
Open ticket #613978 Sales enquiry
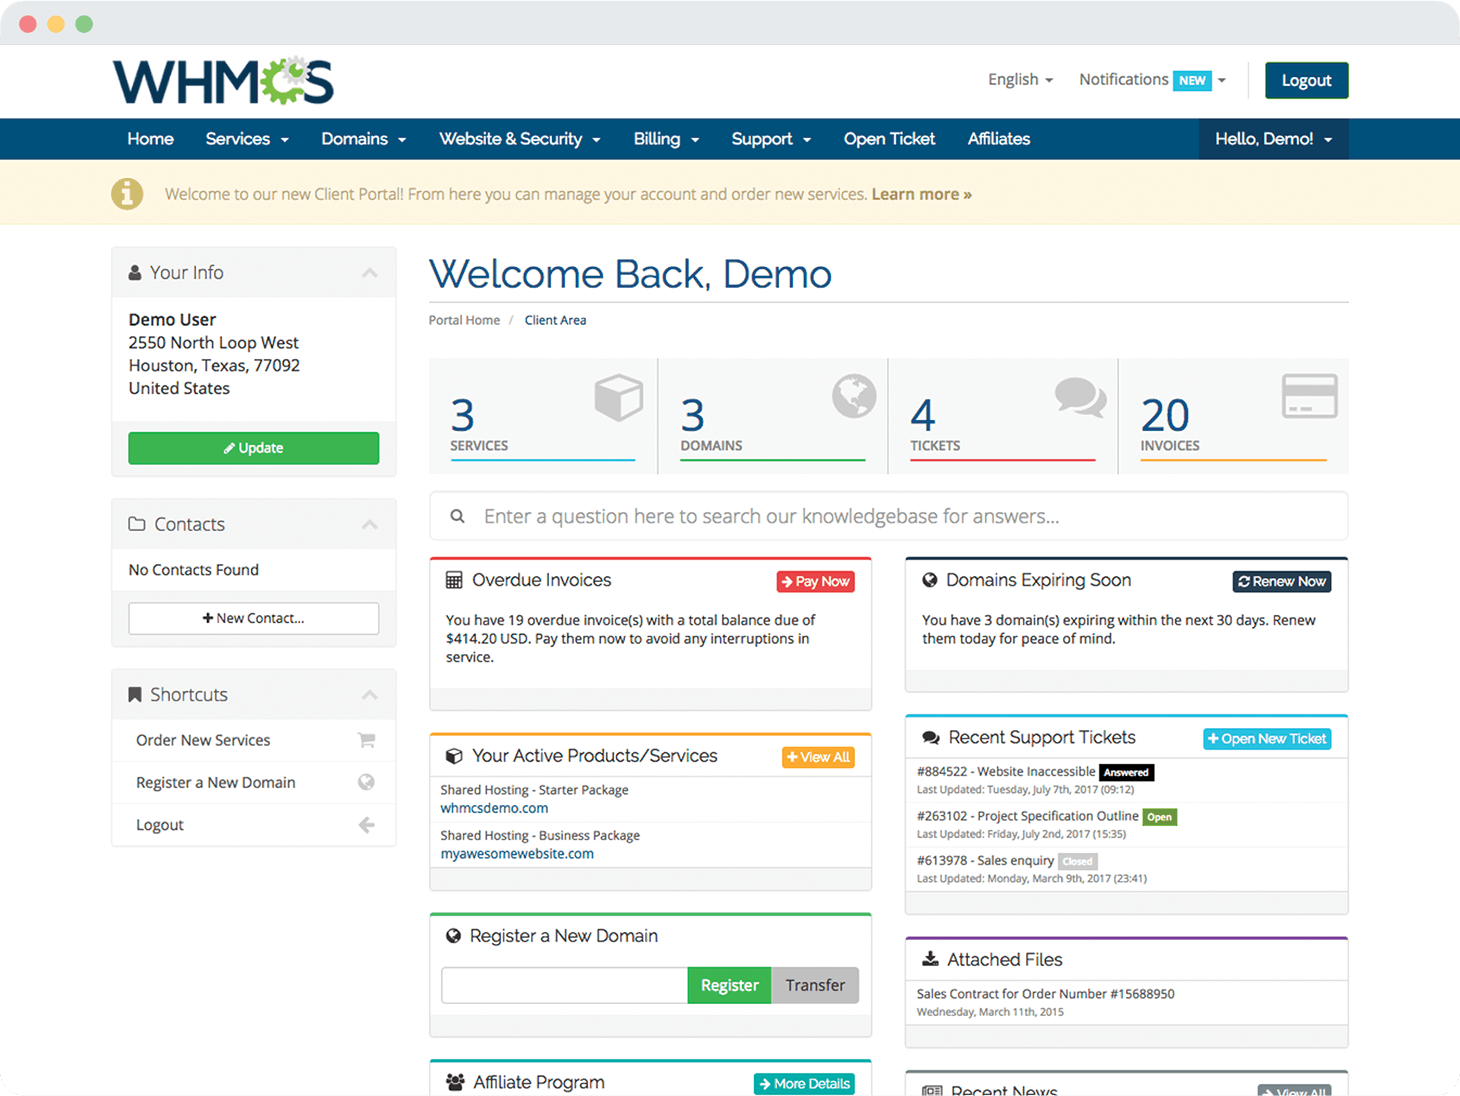point(985,860)
